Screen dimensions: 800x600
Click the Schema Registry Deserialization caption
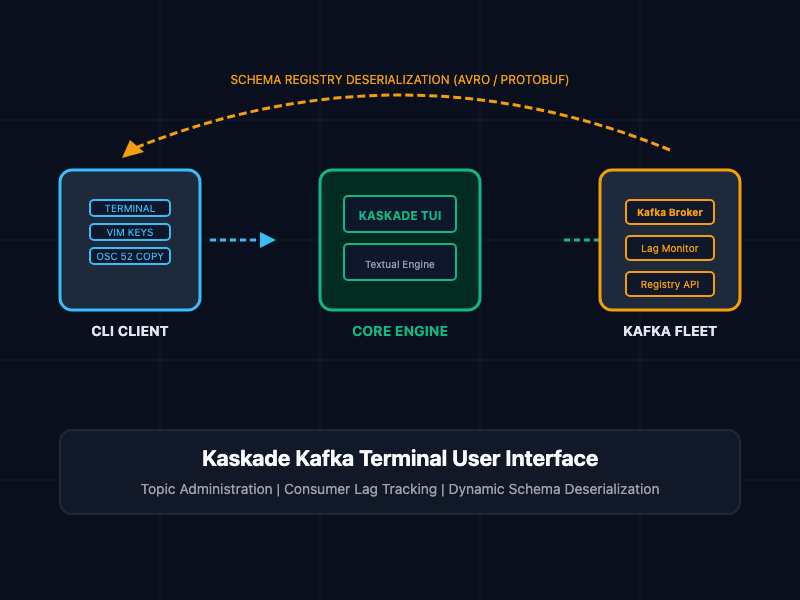click(399, 80)
